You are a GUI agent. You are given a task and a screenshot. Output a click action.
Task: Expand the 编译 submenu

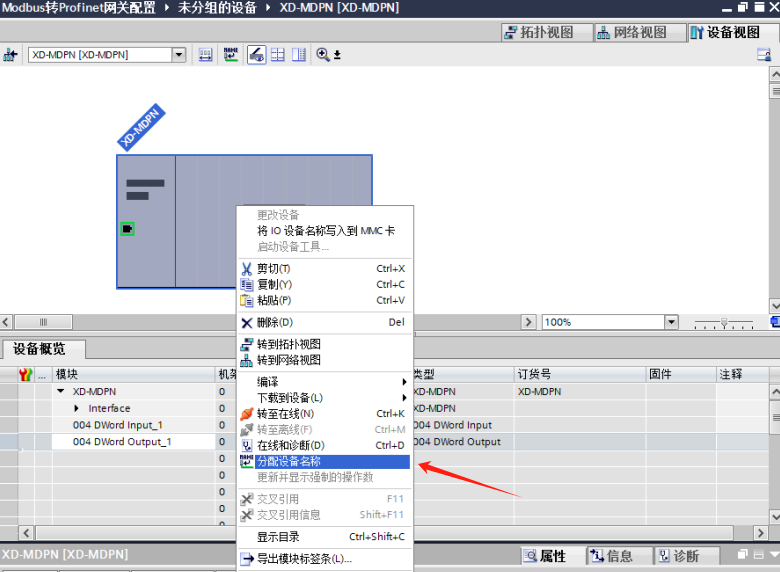pyautogui.click(x=325, y=382)
